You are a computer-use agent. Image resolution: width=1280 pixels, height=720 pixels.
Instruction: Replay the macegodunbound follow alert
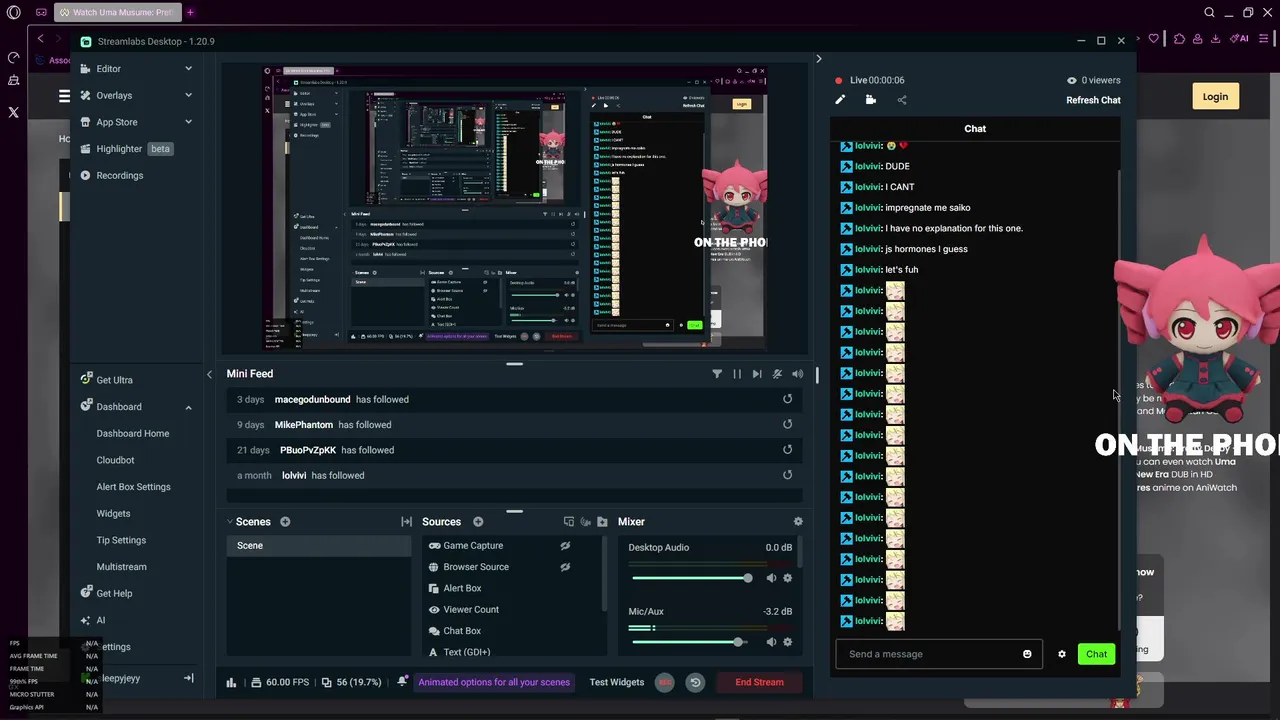(787, 399)
